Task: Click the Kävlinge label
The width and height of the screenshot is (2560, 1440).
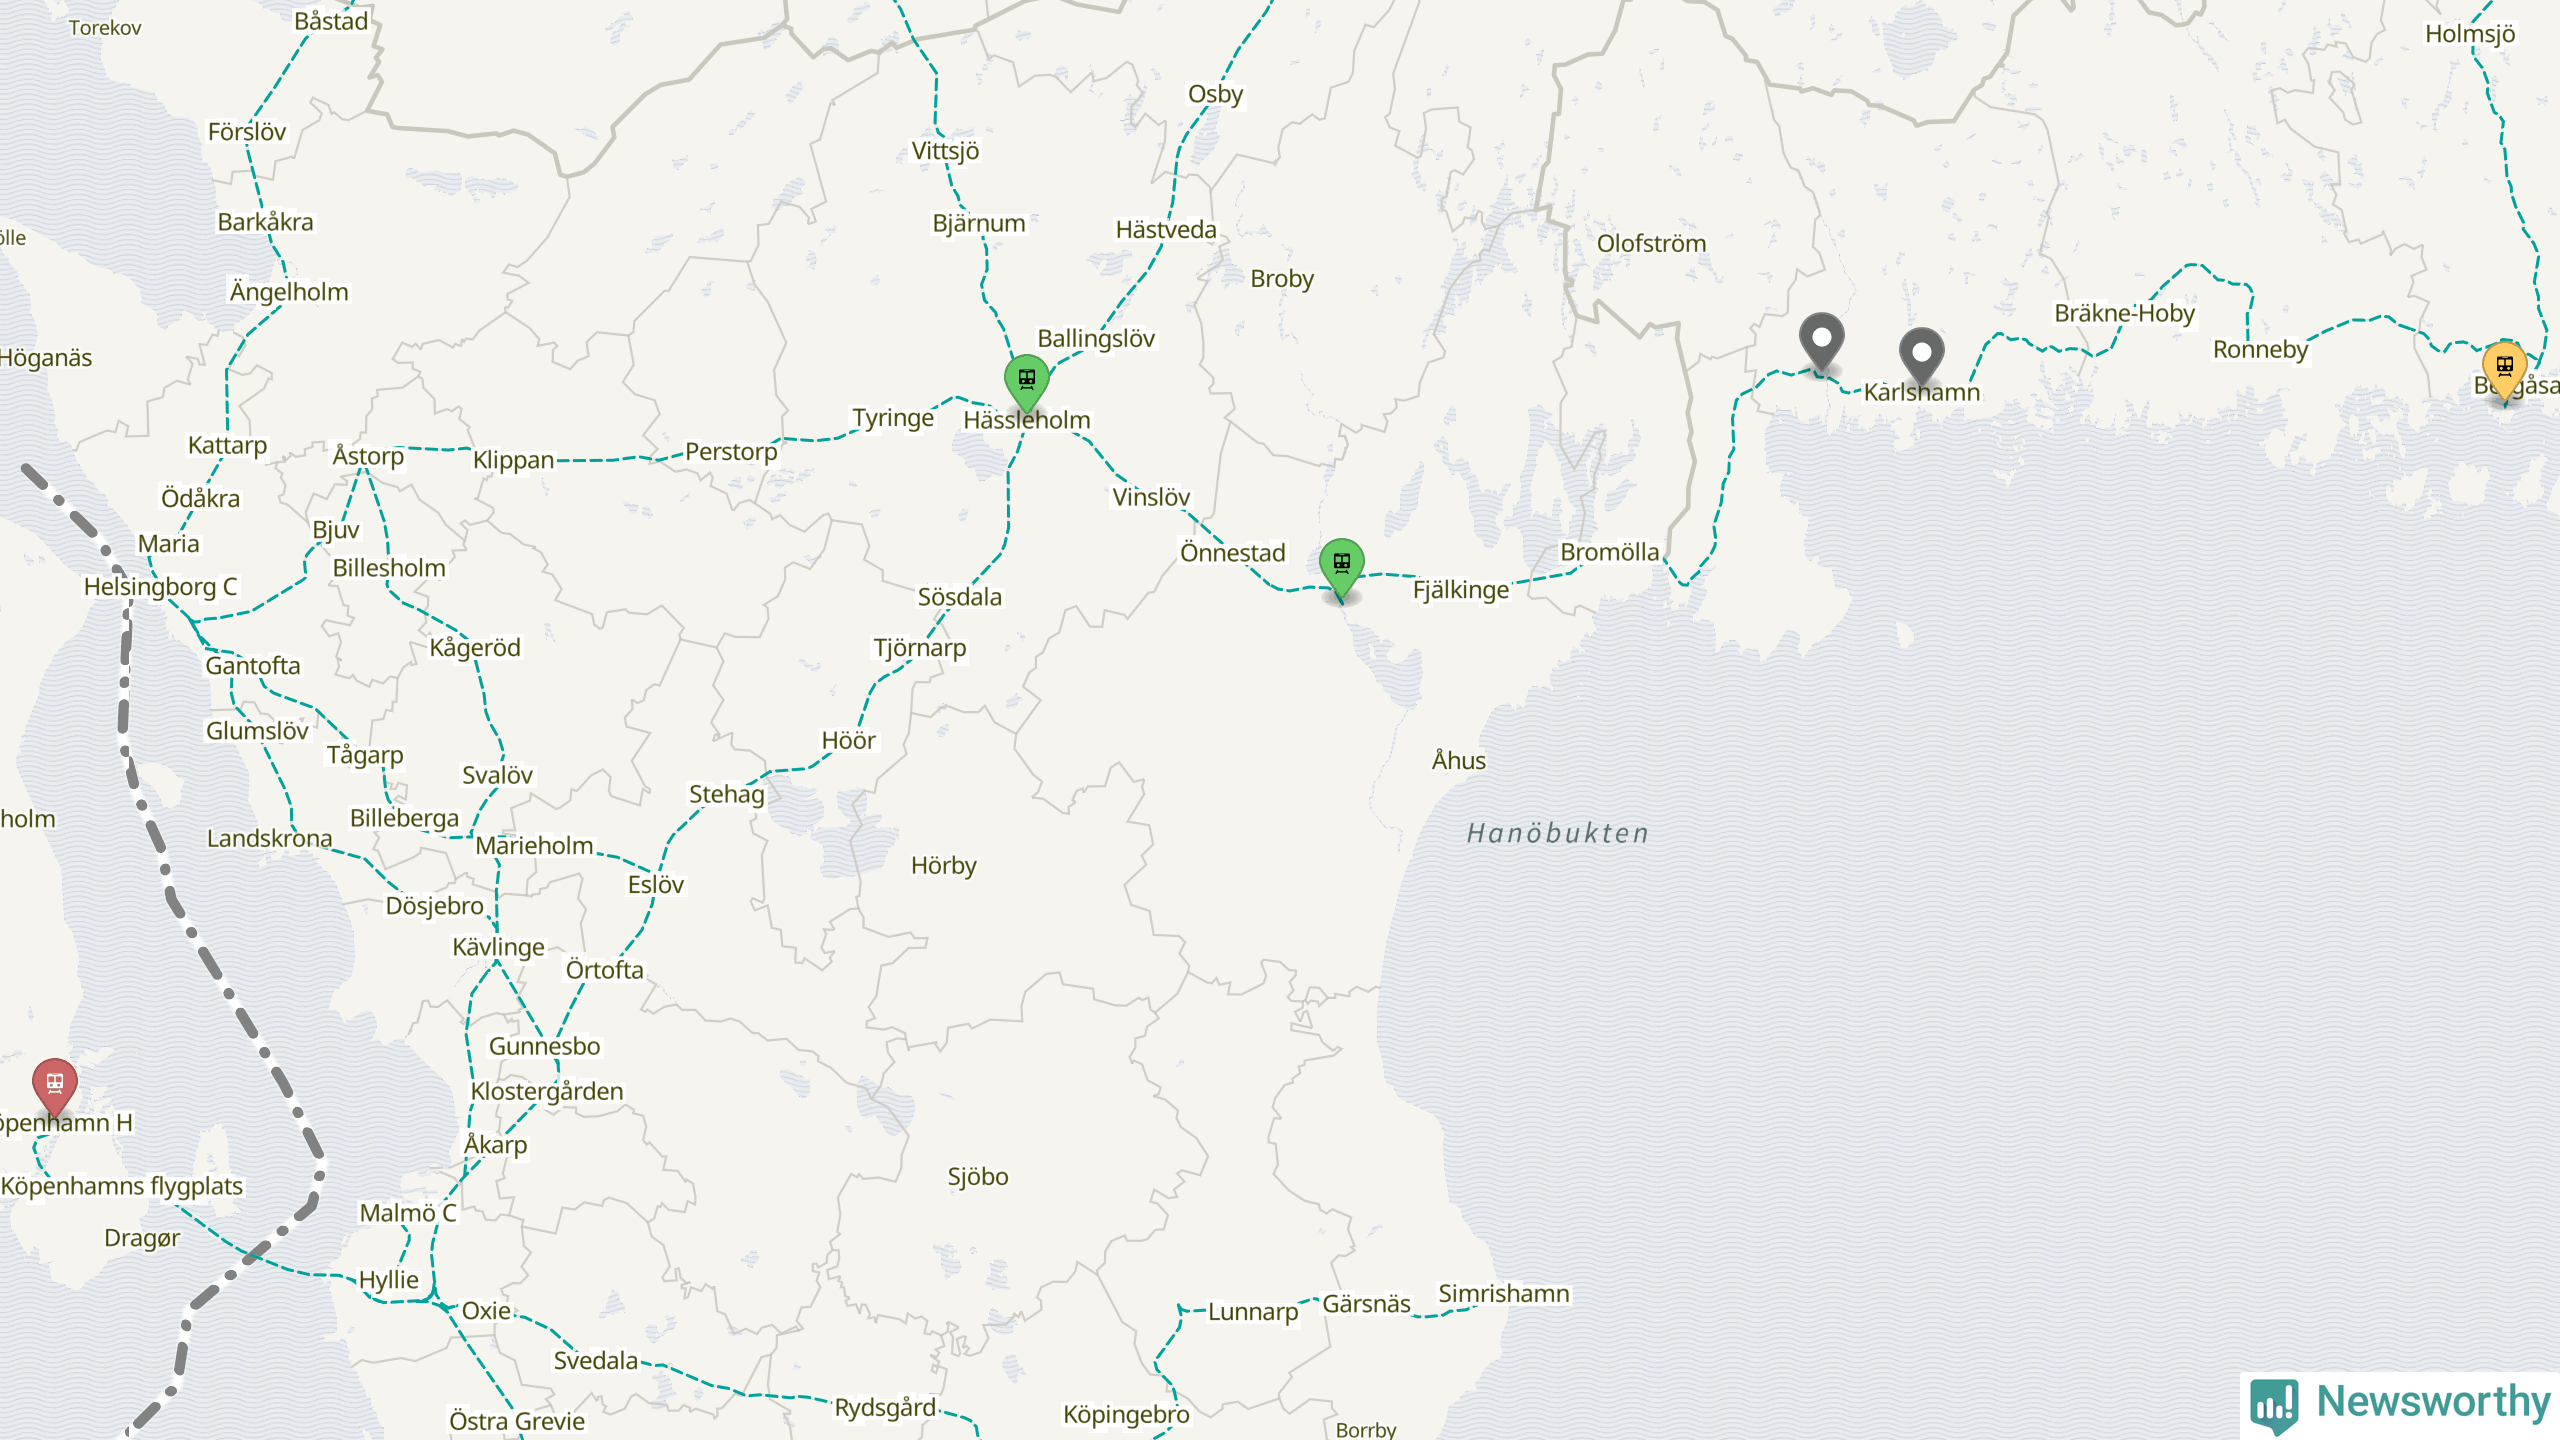Action: click(x=498, y=948)
